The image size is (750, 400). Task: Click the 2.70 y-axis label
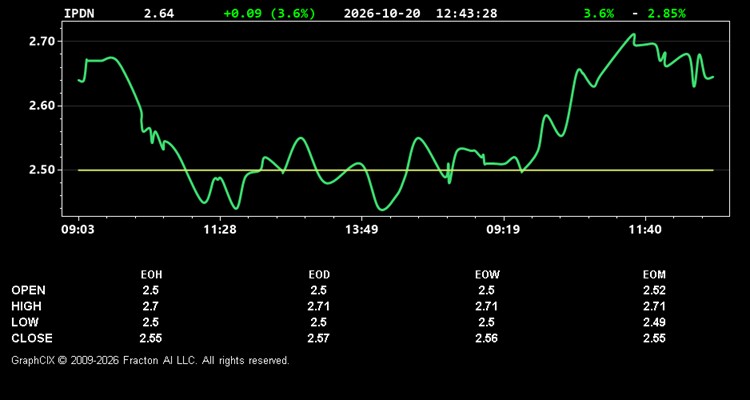point(42,42)
